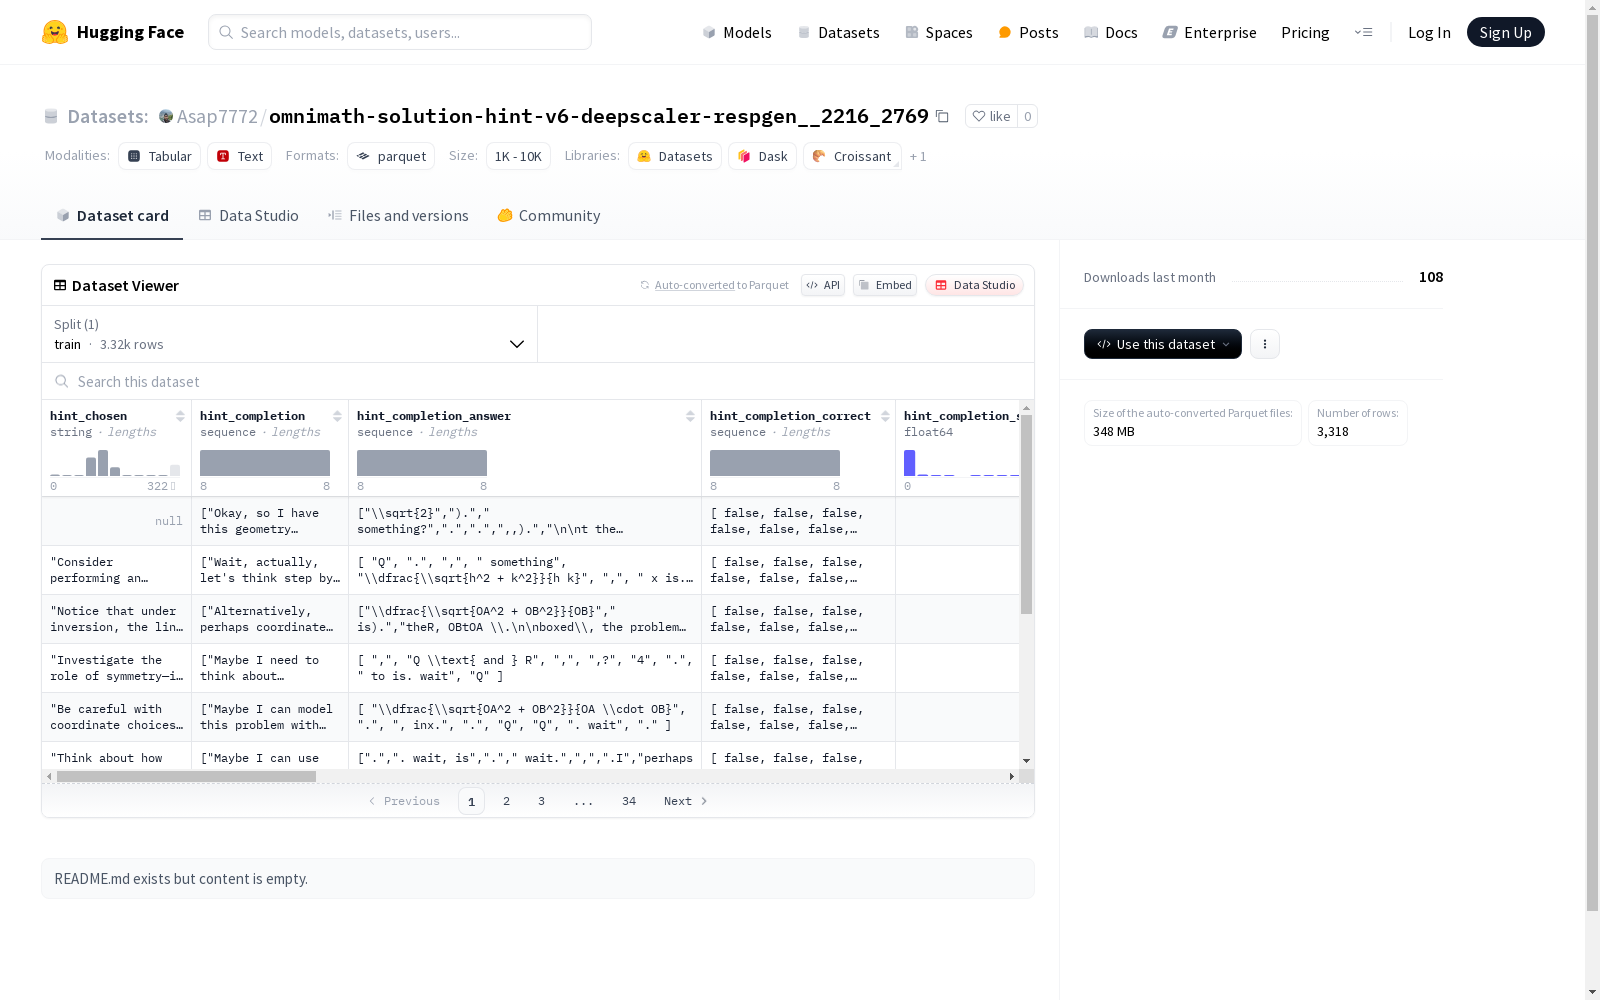Image resolution: width=1600 pixels, height=1000 pixels.
Task: Go to Posts in the navigation
Action: point(1028,32)
